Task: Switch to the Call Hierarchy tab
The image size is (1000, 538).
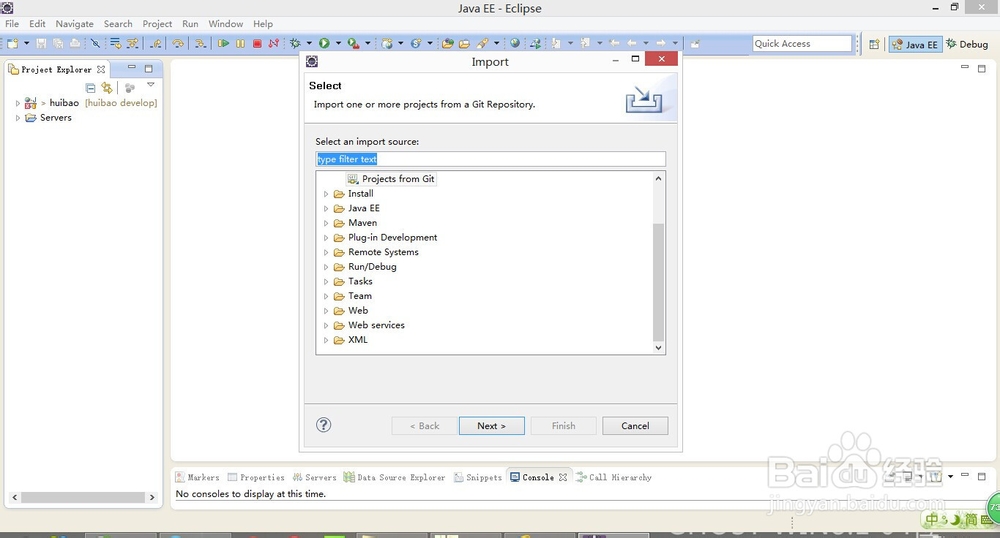Action: [614, 477]
